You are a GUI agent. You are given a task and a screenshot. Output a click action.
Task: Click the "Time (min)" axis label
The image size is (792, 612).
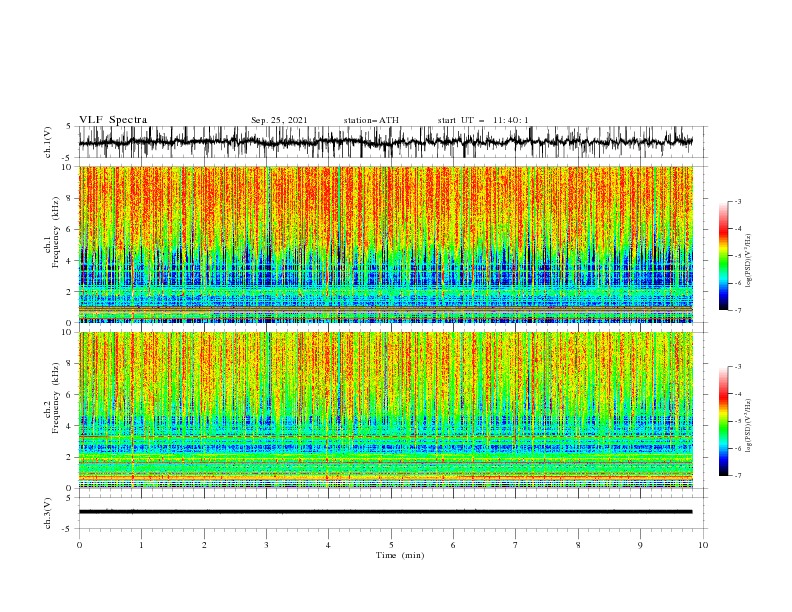[x=400, y=555]
